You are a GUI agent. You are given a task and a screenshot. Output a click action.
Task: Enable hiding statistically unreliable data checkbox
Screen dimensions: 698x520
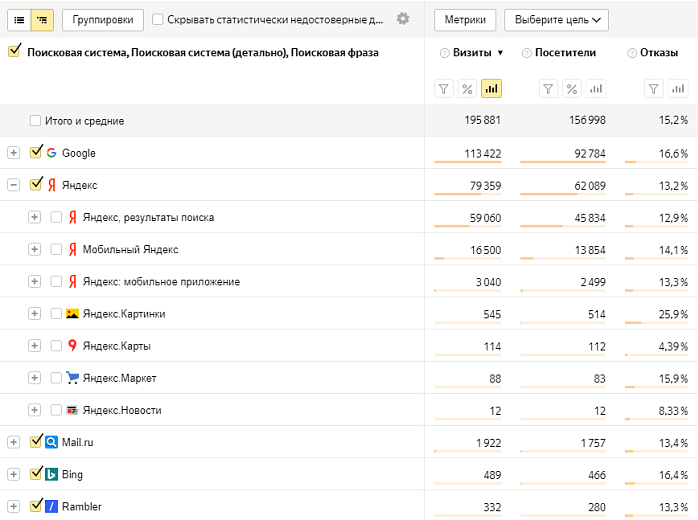click(x=158, y=19)
